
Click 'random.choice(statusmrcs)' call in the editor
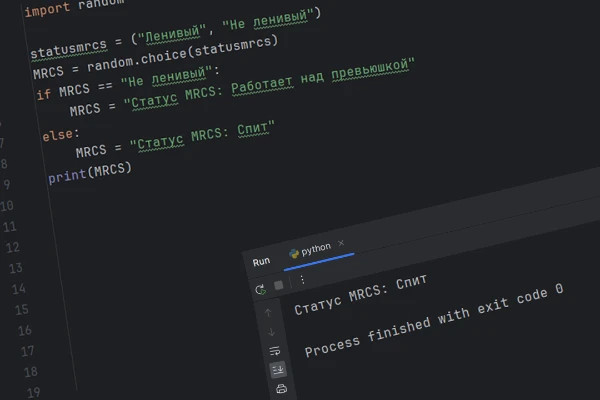tap(182, 54)
